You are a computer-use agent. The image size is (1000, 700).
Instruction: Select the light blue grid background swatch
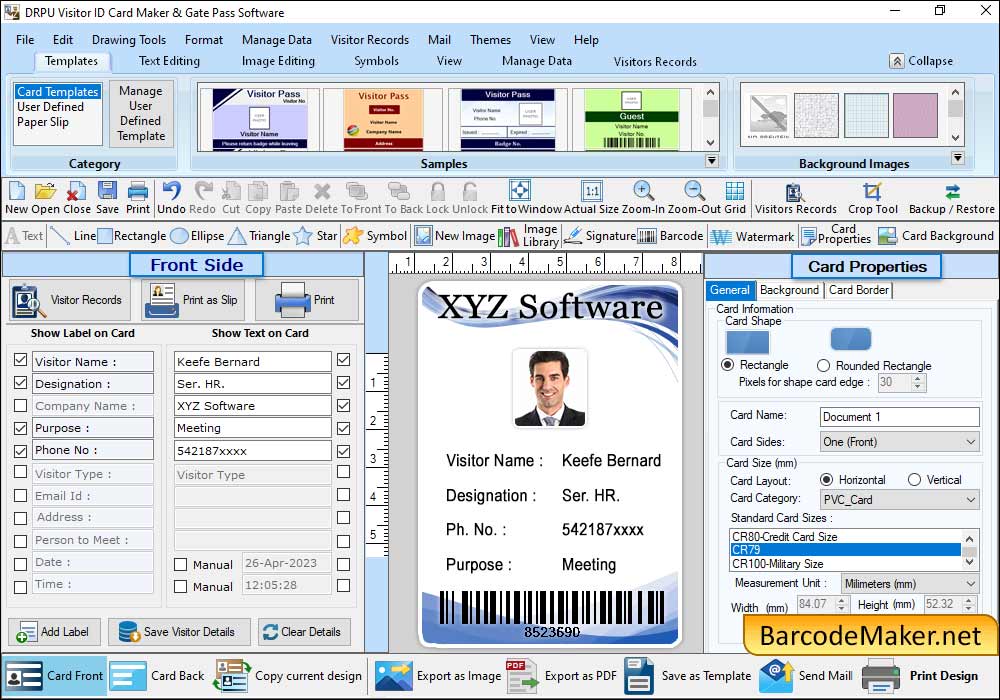(866, 115)
